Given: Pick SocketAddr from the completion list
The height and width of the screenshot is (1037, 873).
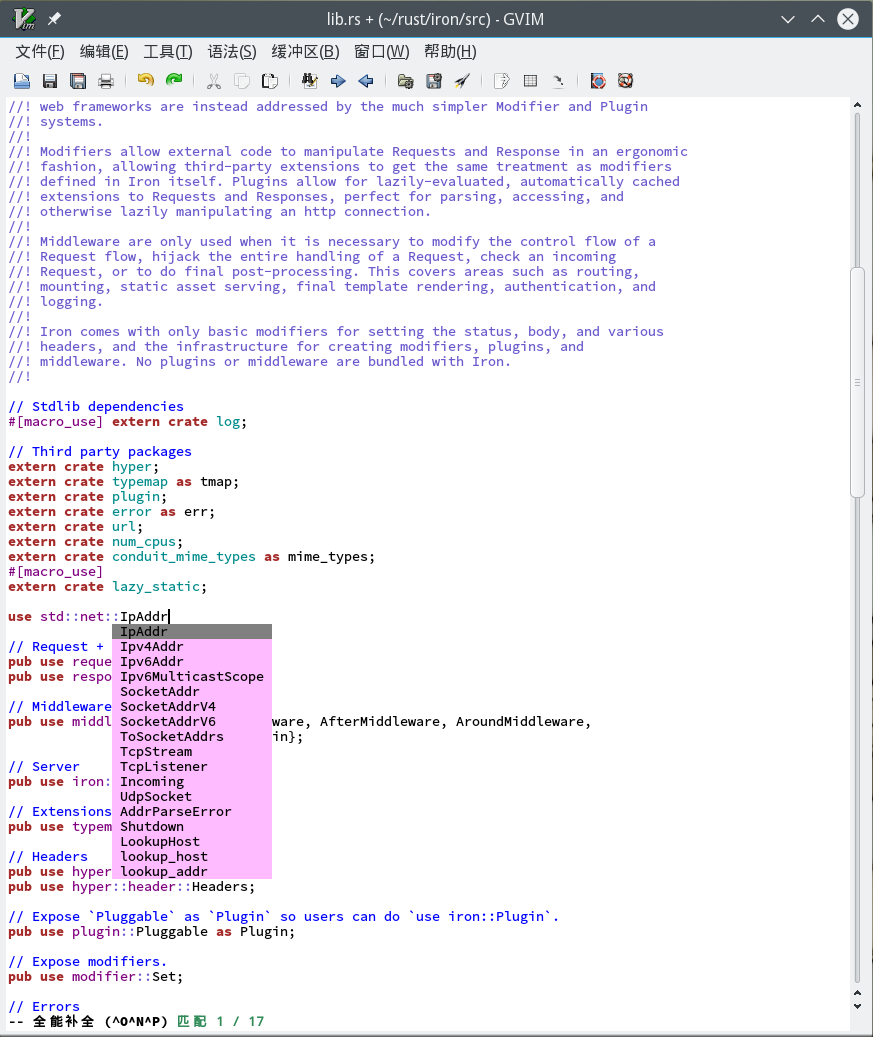Looking at the screenshot, I should tap(159, 692).
